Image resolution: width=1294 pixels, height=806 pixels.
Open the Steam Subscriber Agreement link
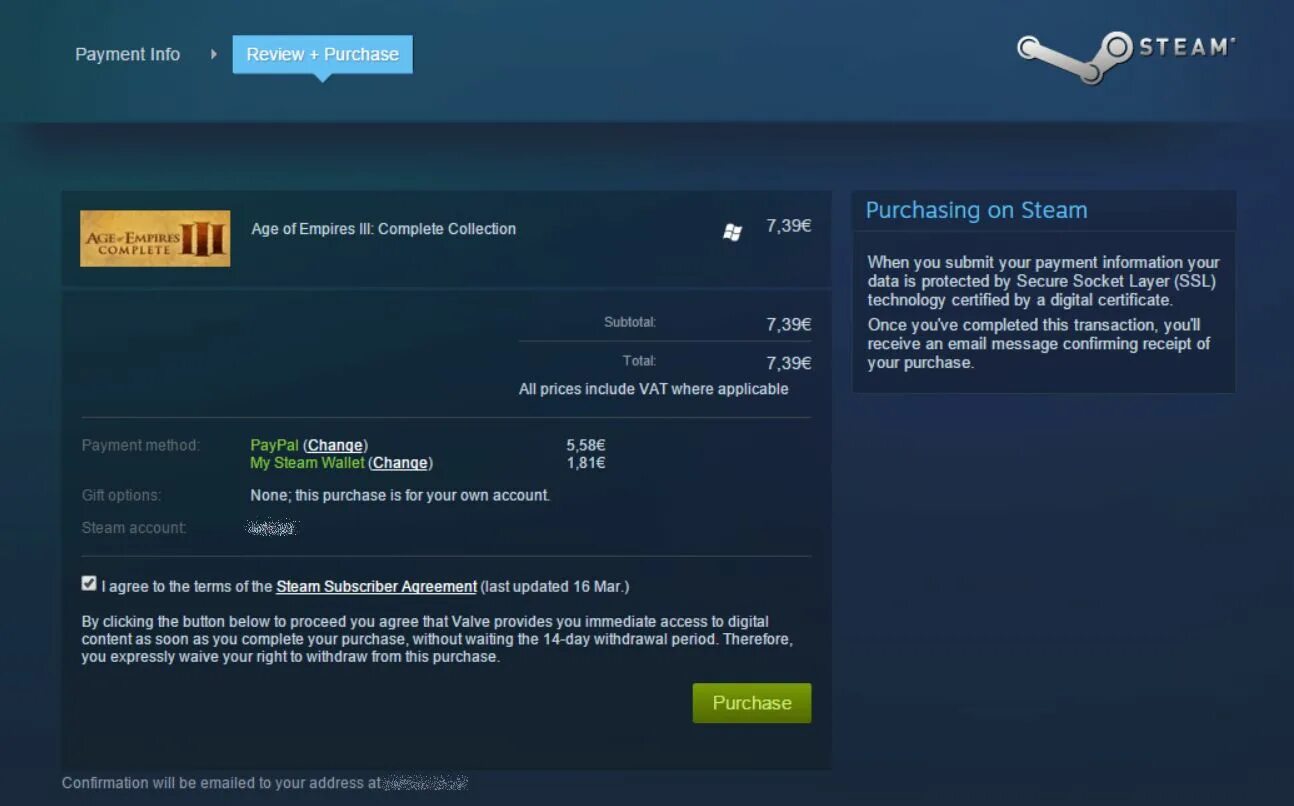[x=376, y=587]
